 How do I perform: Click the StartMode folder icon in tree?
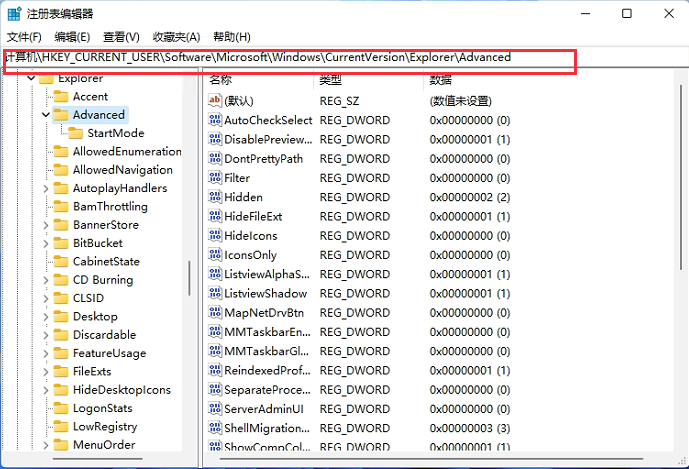(x=76, y=133)
